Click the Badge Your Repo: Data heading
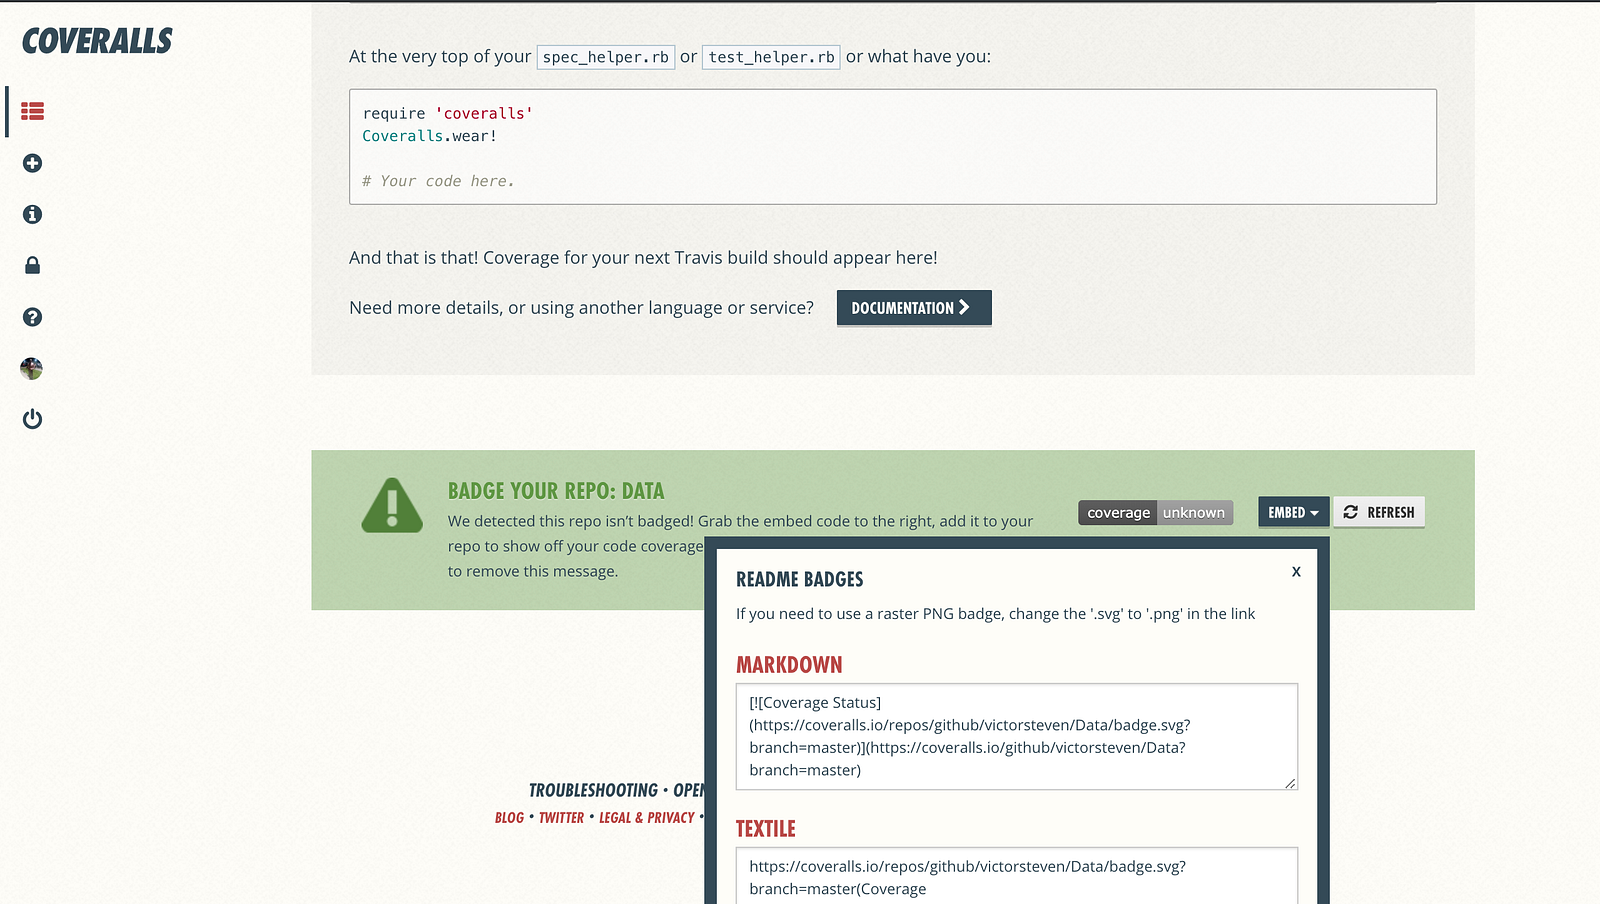This screenshot has width=1600, height=904. (556, 491)
